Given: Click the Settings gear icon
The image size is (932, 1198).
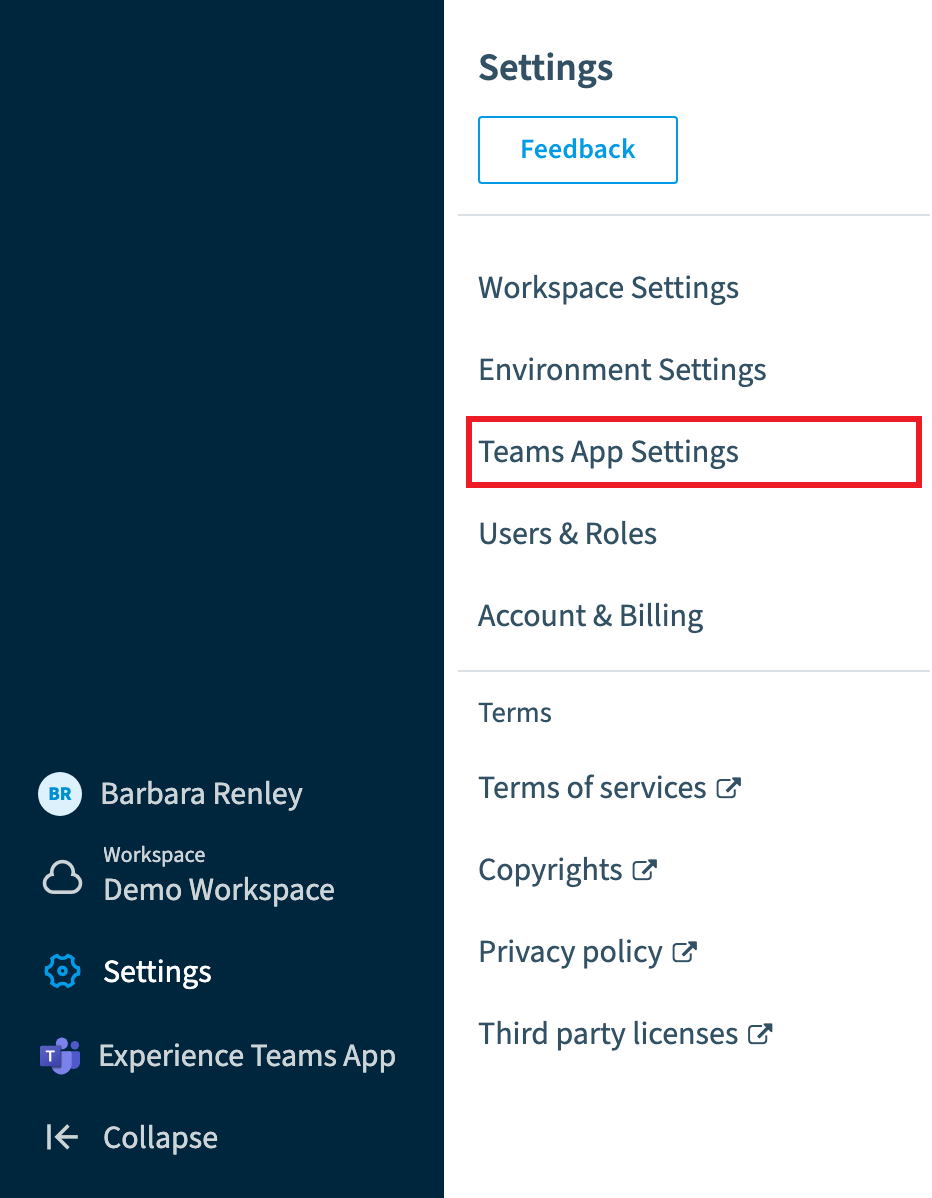Looking at the screenshot, I should (63, 971).
